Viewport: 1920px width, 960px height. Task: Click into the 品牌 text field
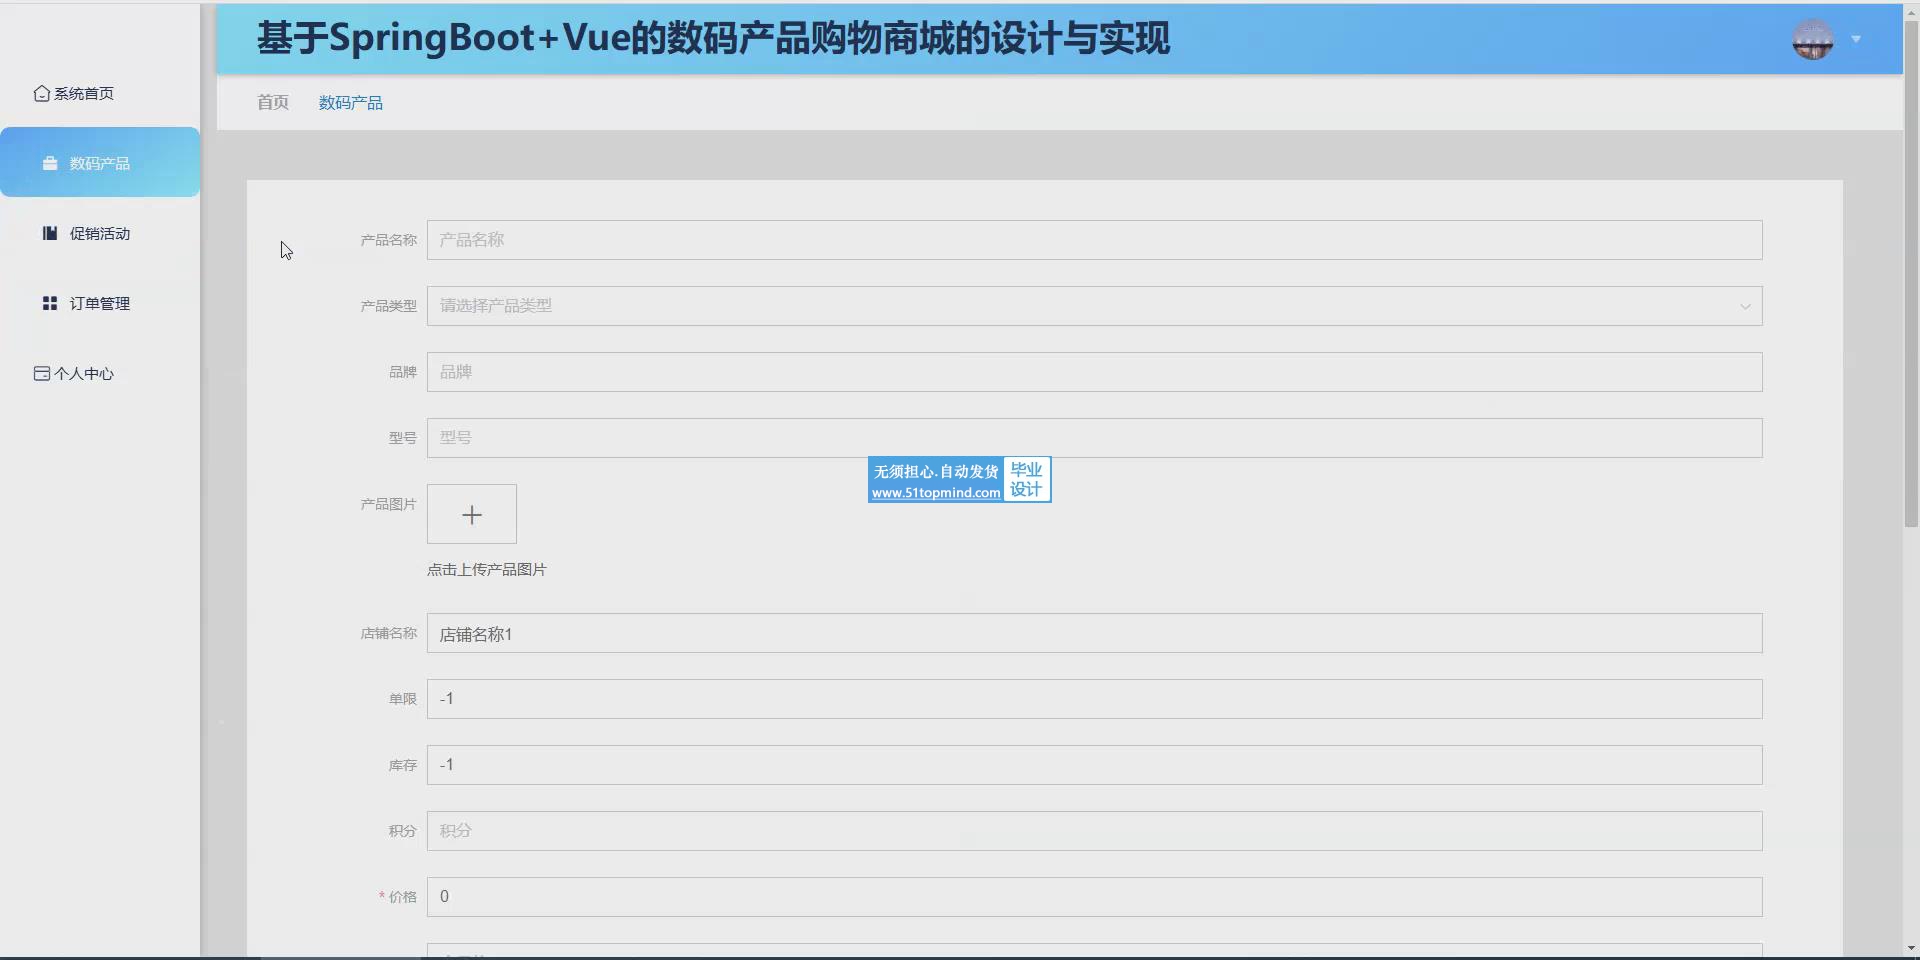pos(1094,372)
